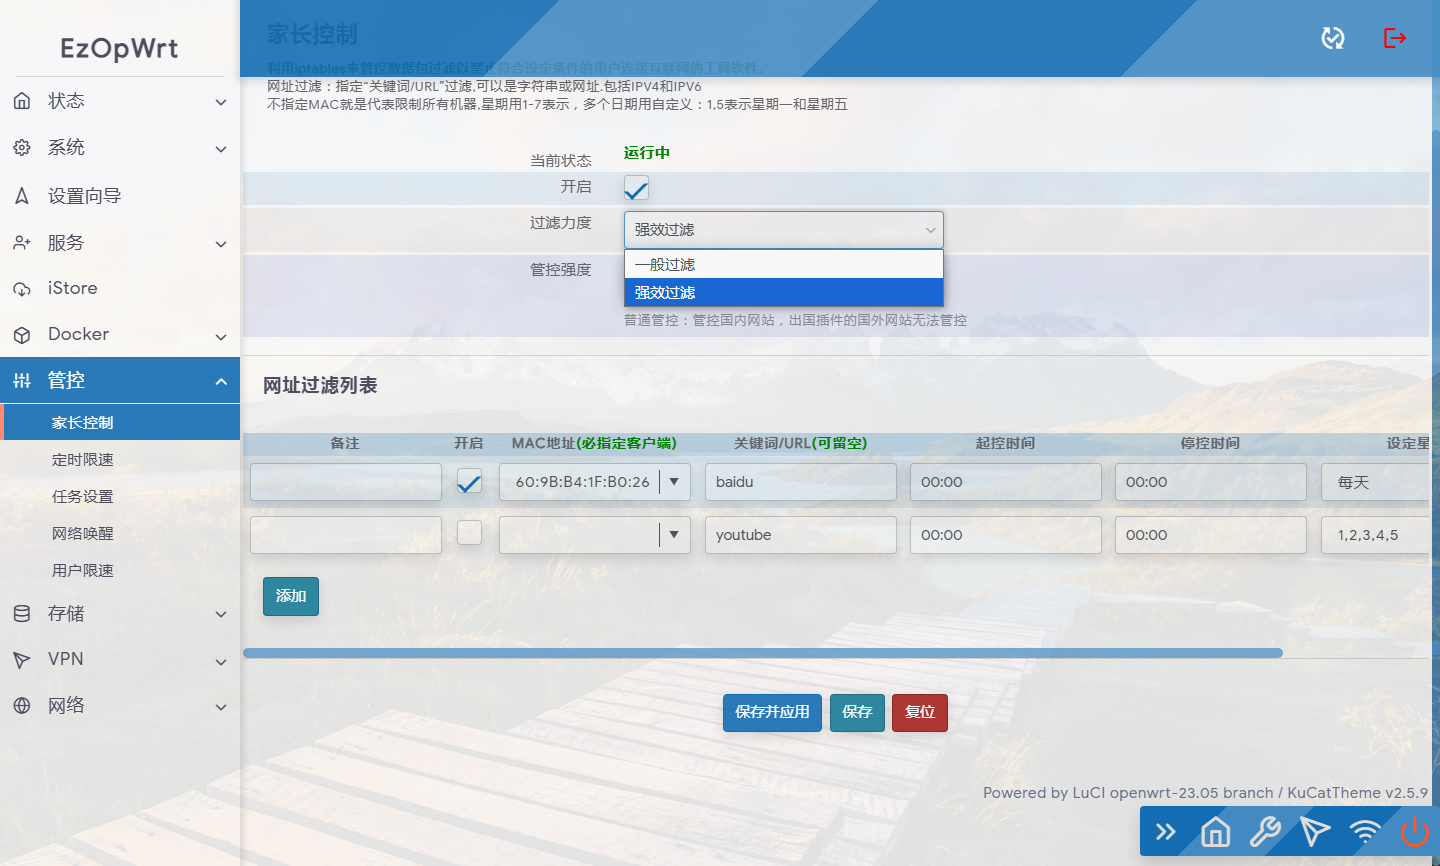This screenshot has height=866, width=1440.
Task: Click the 网络 globe icon
Action: (x=22, y=706)
